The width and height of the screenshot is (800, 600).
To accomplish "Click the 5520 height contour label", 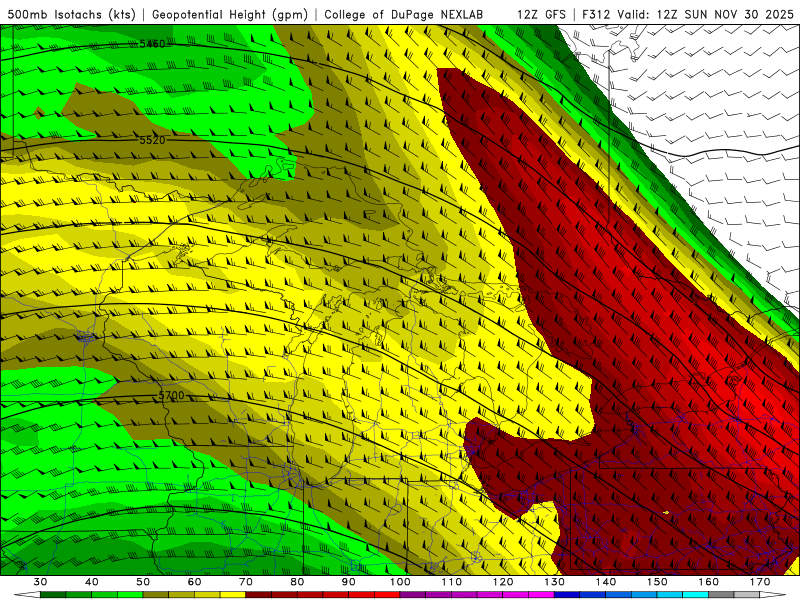I will (152, 140).
